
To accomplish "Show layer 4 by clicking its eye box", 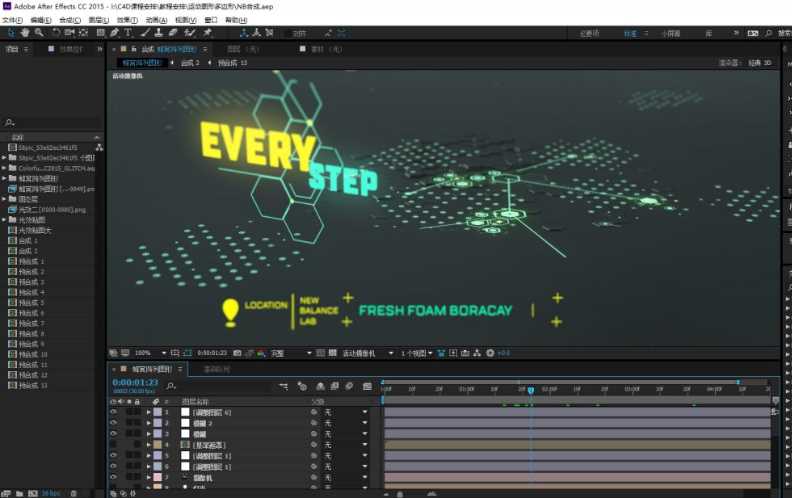I will (x=113, y=444).
